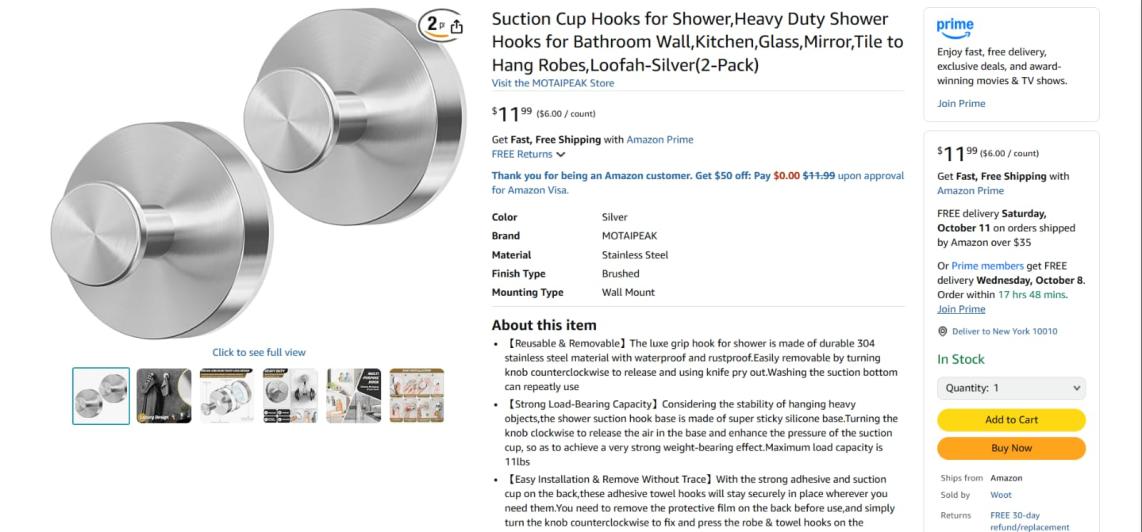Viewport: 1142px width, 532px height.
Task: Click the share icon on product image
Action: tap(457, 27)
